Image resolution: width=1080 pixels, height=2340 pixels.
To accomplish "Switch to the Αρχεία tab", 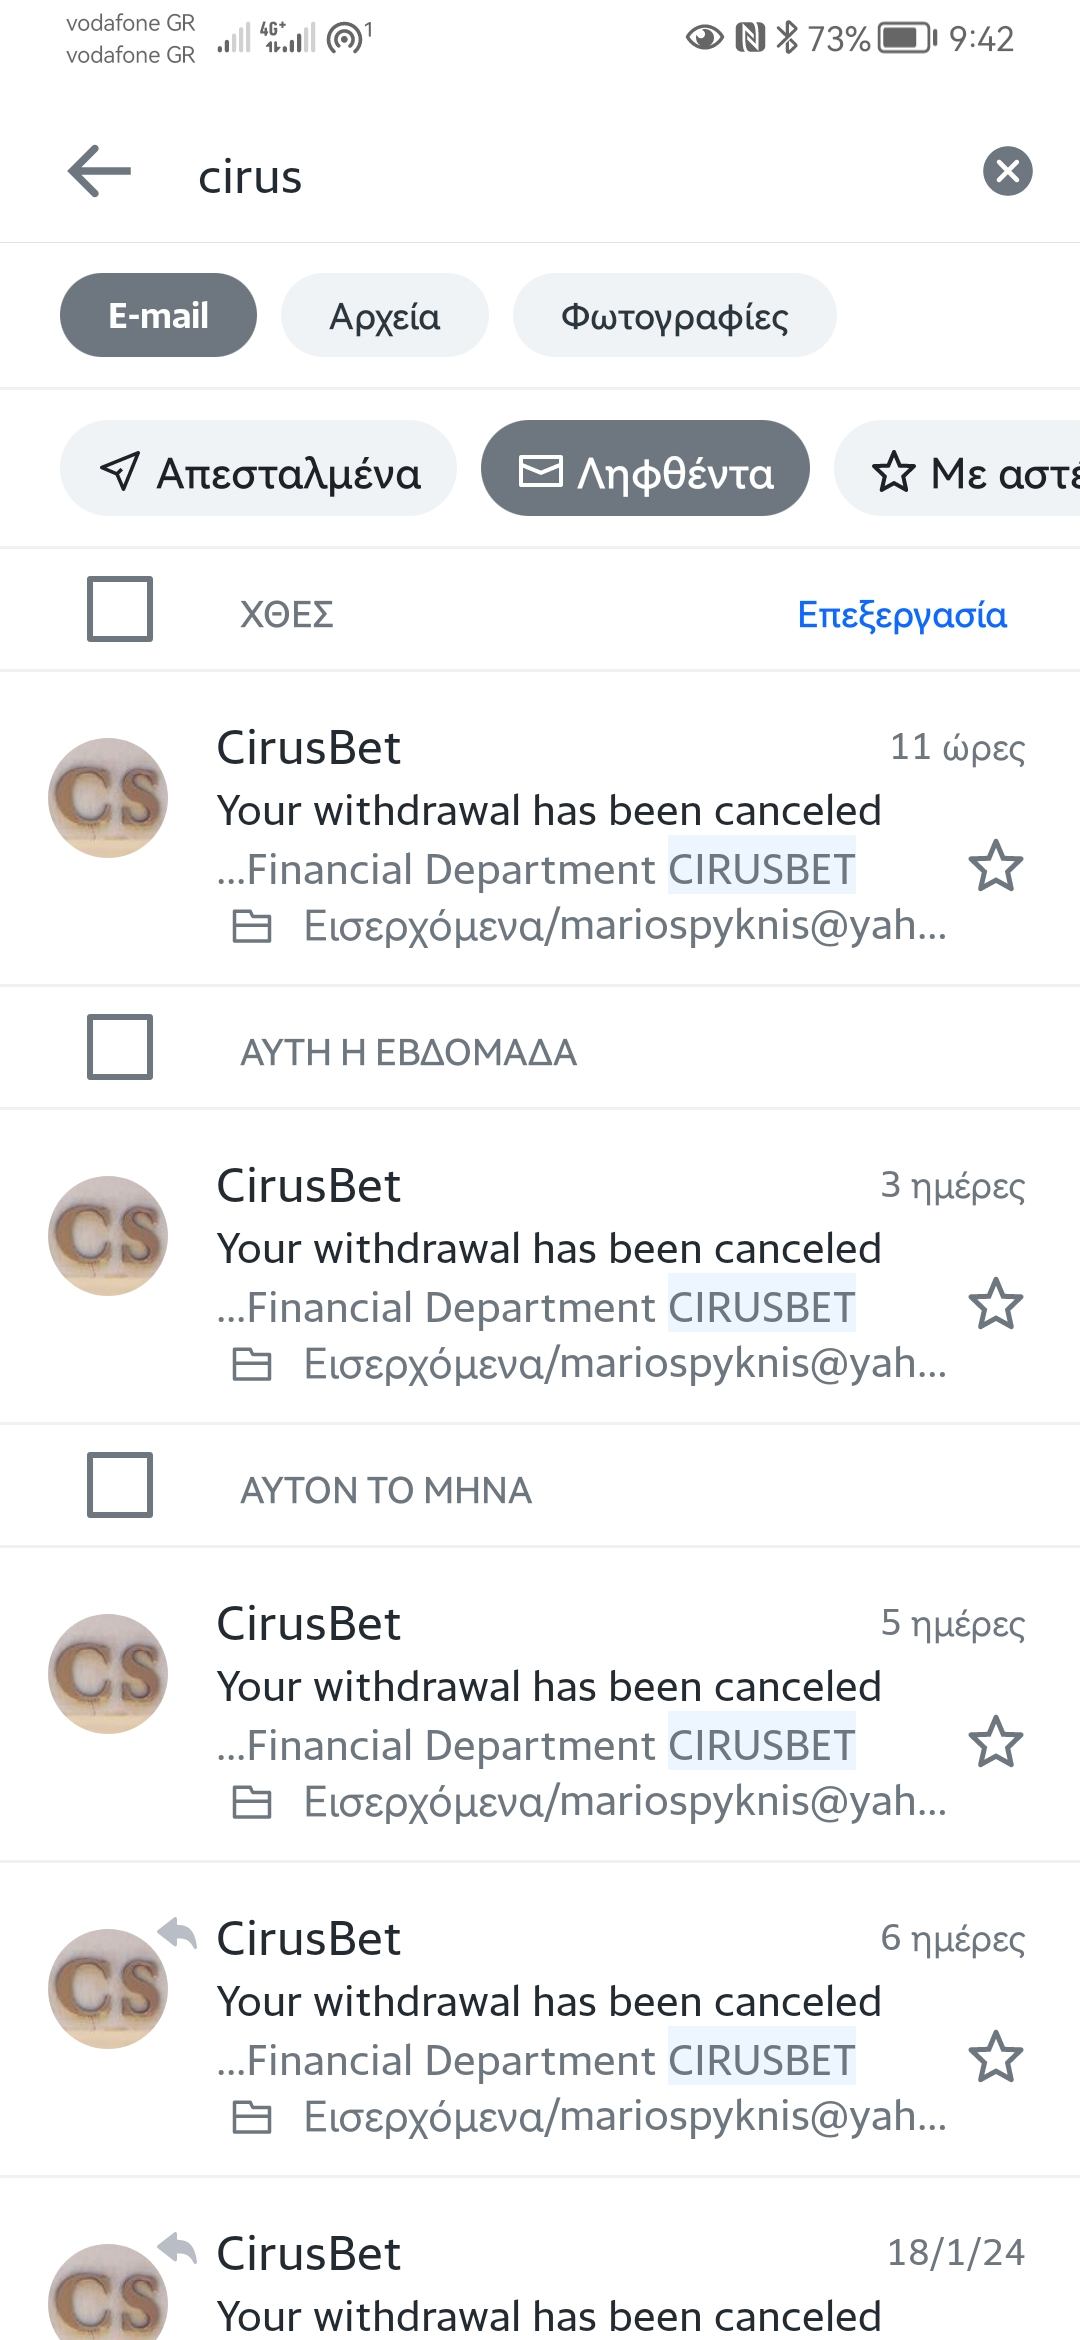I will (x=385, y=316).
